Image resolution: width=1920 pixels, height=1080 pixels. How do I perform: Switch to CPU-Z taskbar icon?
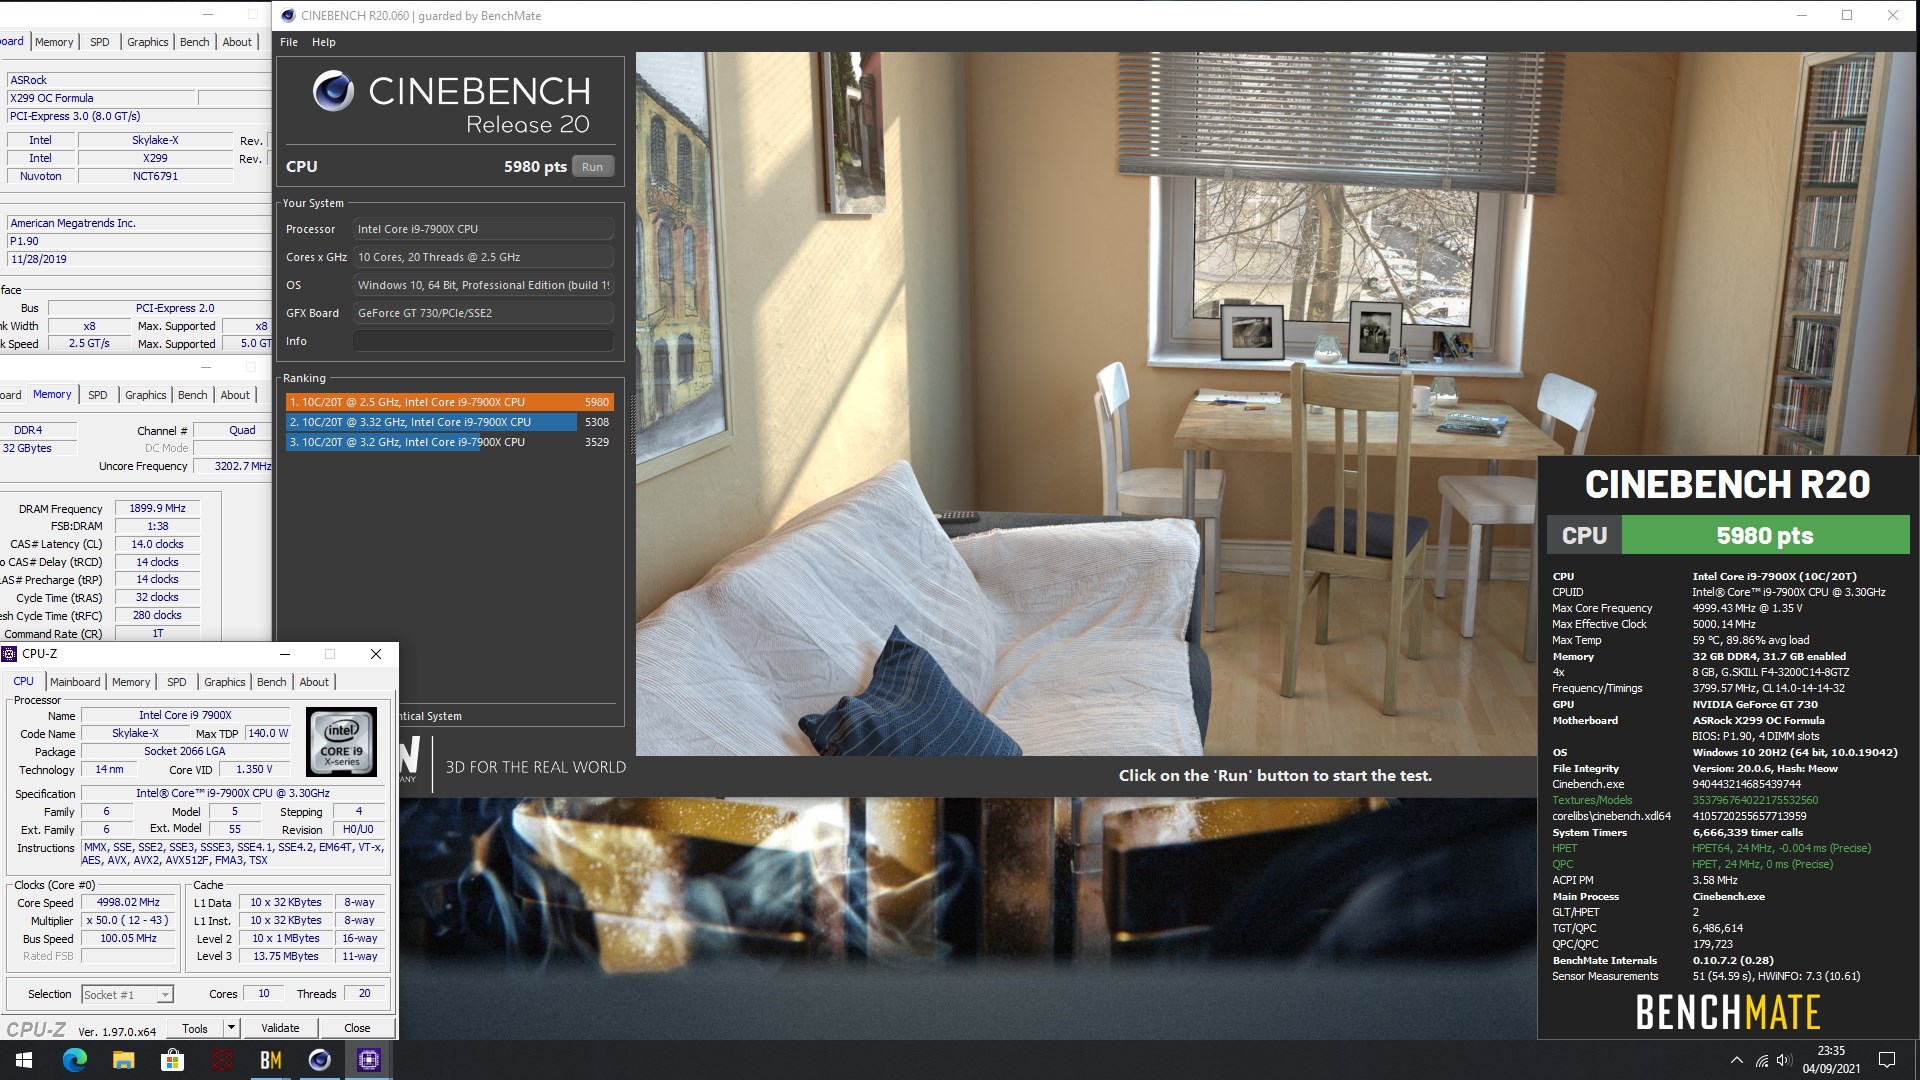(368, 1060)
